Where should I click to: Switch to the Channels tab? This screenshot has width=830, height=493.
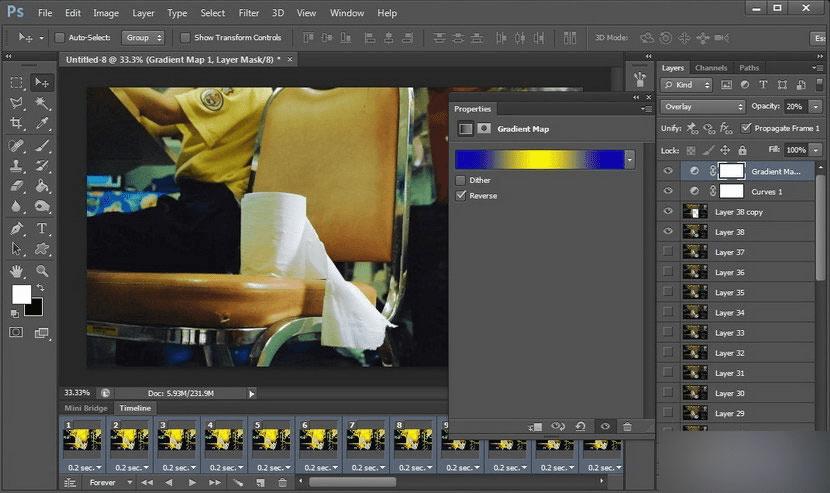click(x=711, y=68)
